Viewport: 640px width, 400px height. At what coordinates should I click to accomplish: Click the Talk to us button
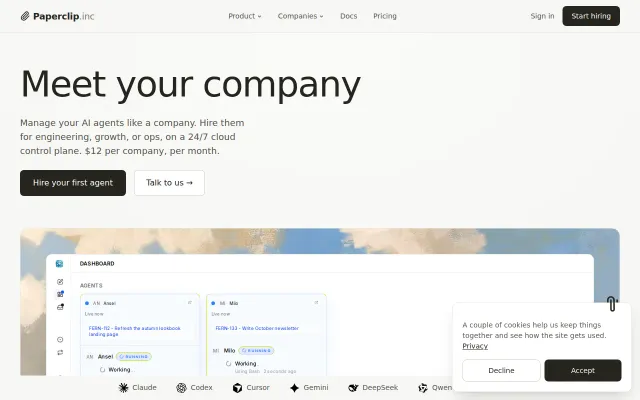(169, 183)
